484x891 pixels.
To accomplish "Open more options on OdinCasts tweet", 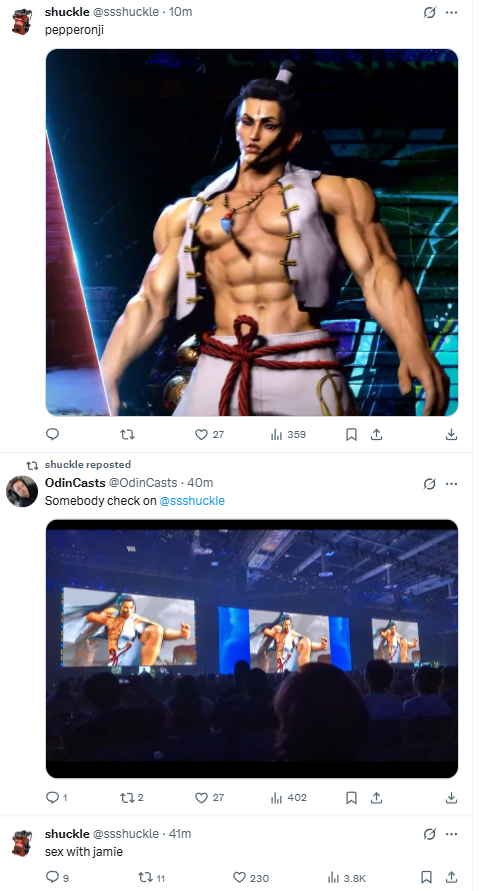I will coord(452,484).
